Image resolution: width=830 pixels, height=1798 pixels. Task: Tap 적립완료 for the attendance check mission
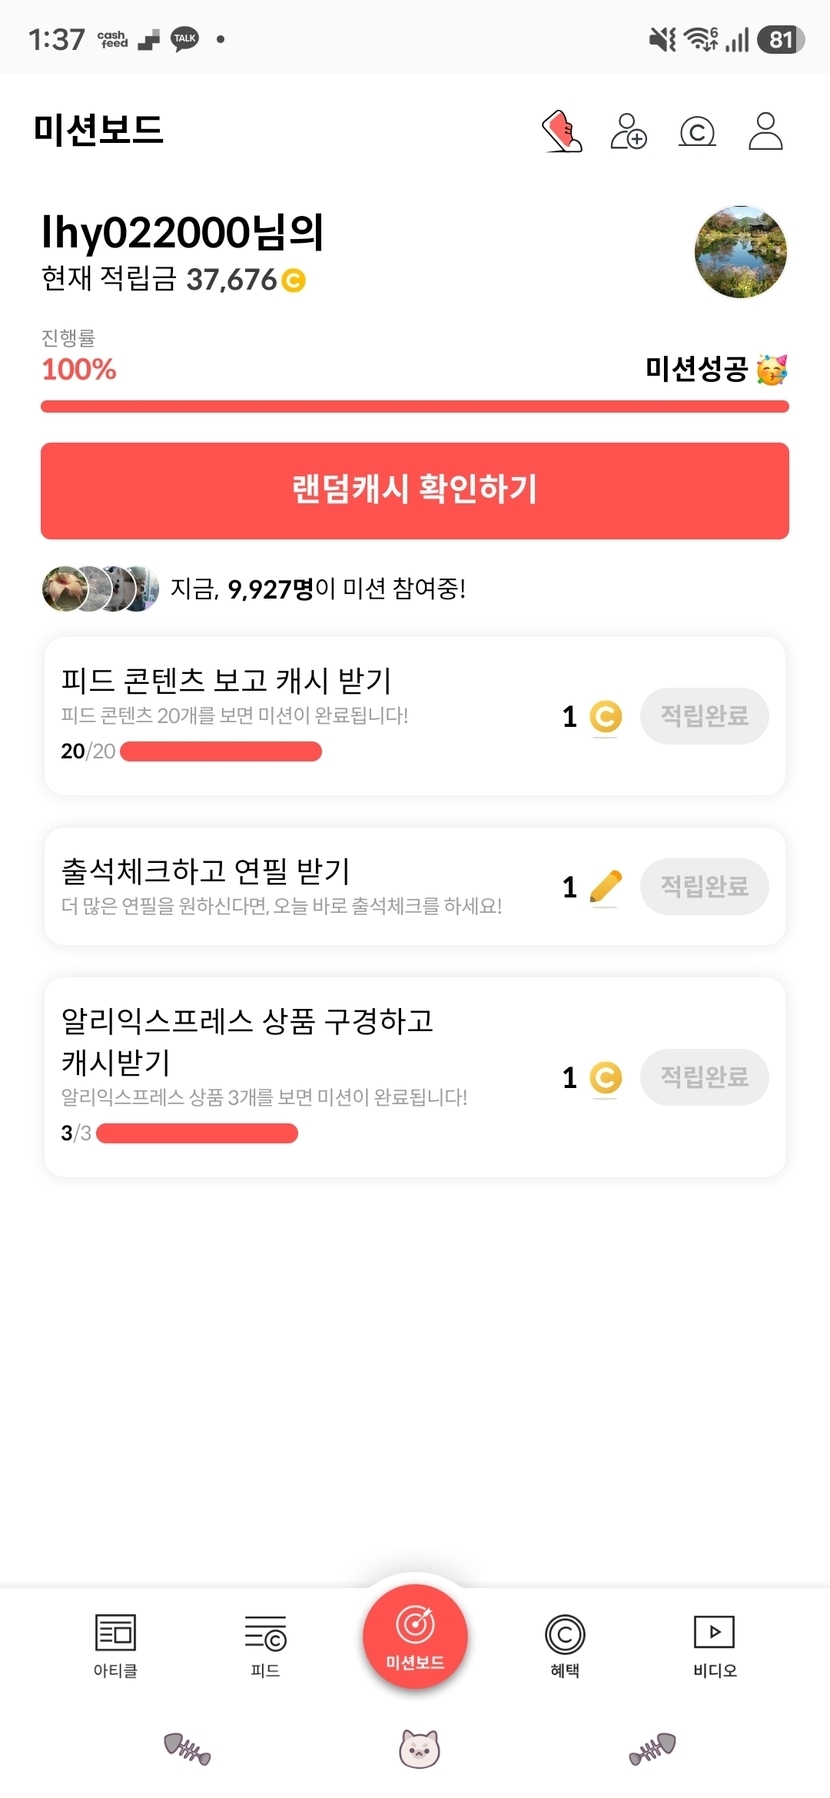[x=704, y=886]
